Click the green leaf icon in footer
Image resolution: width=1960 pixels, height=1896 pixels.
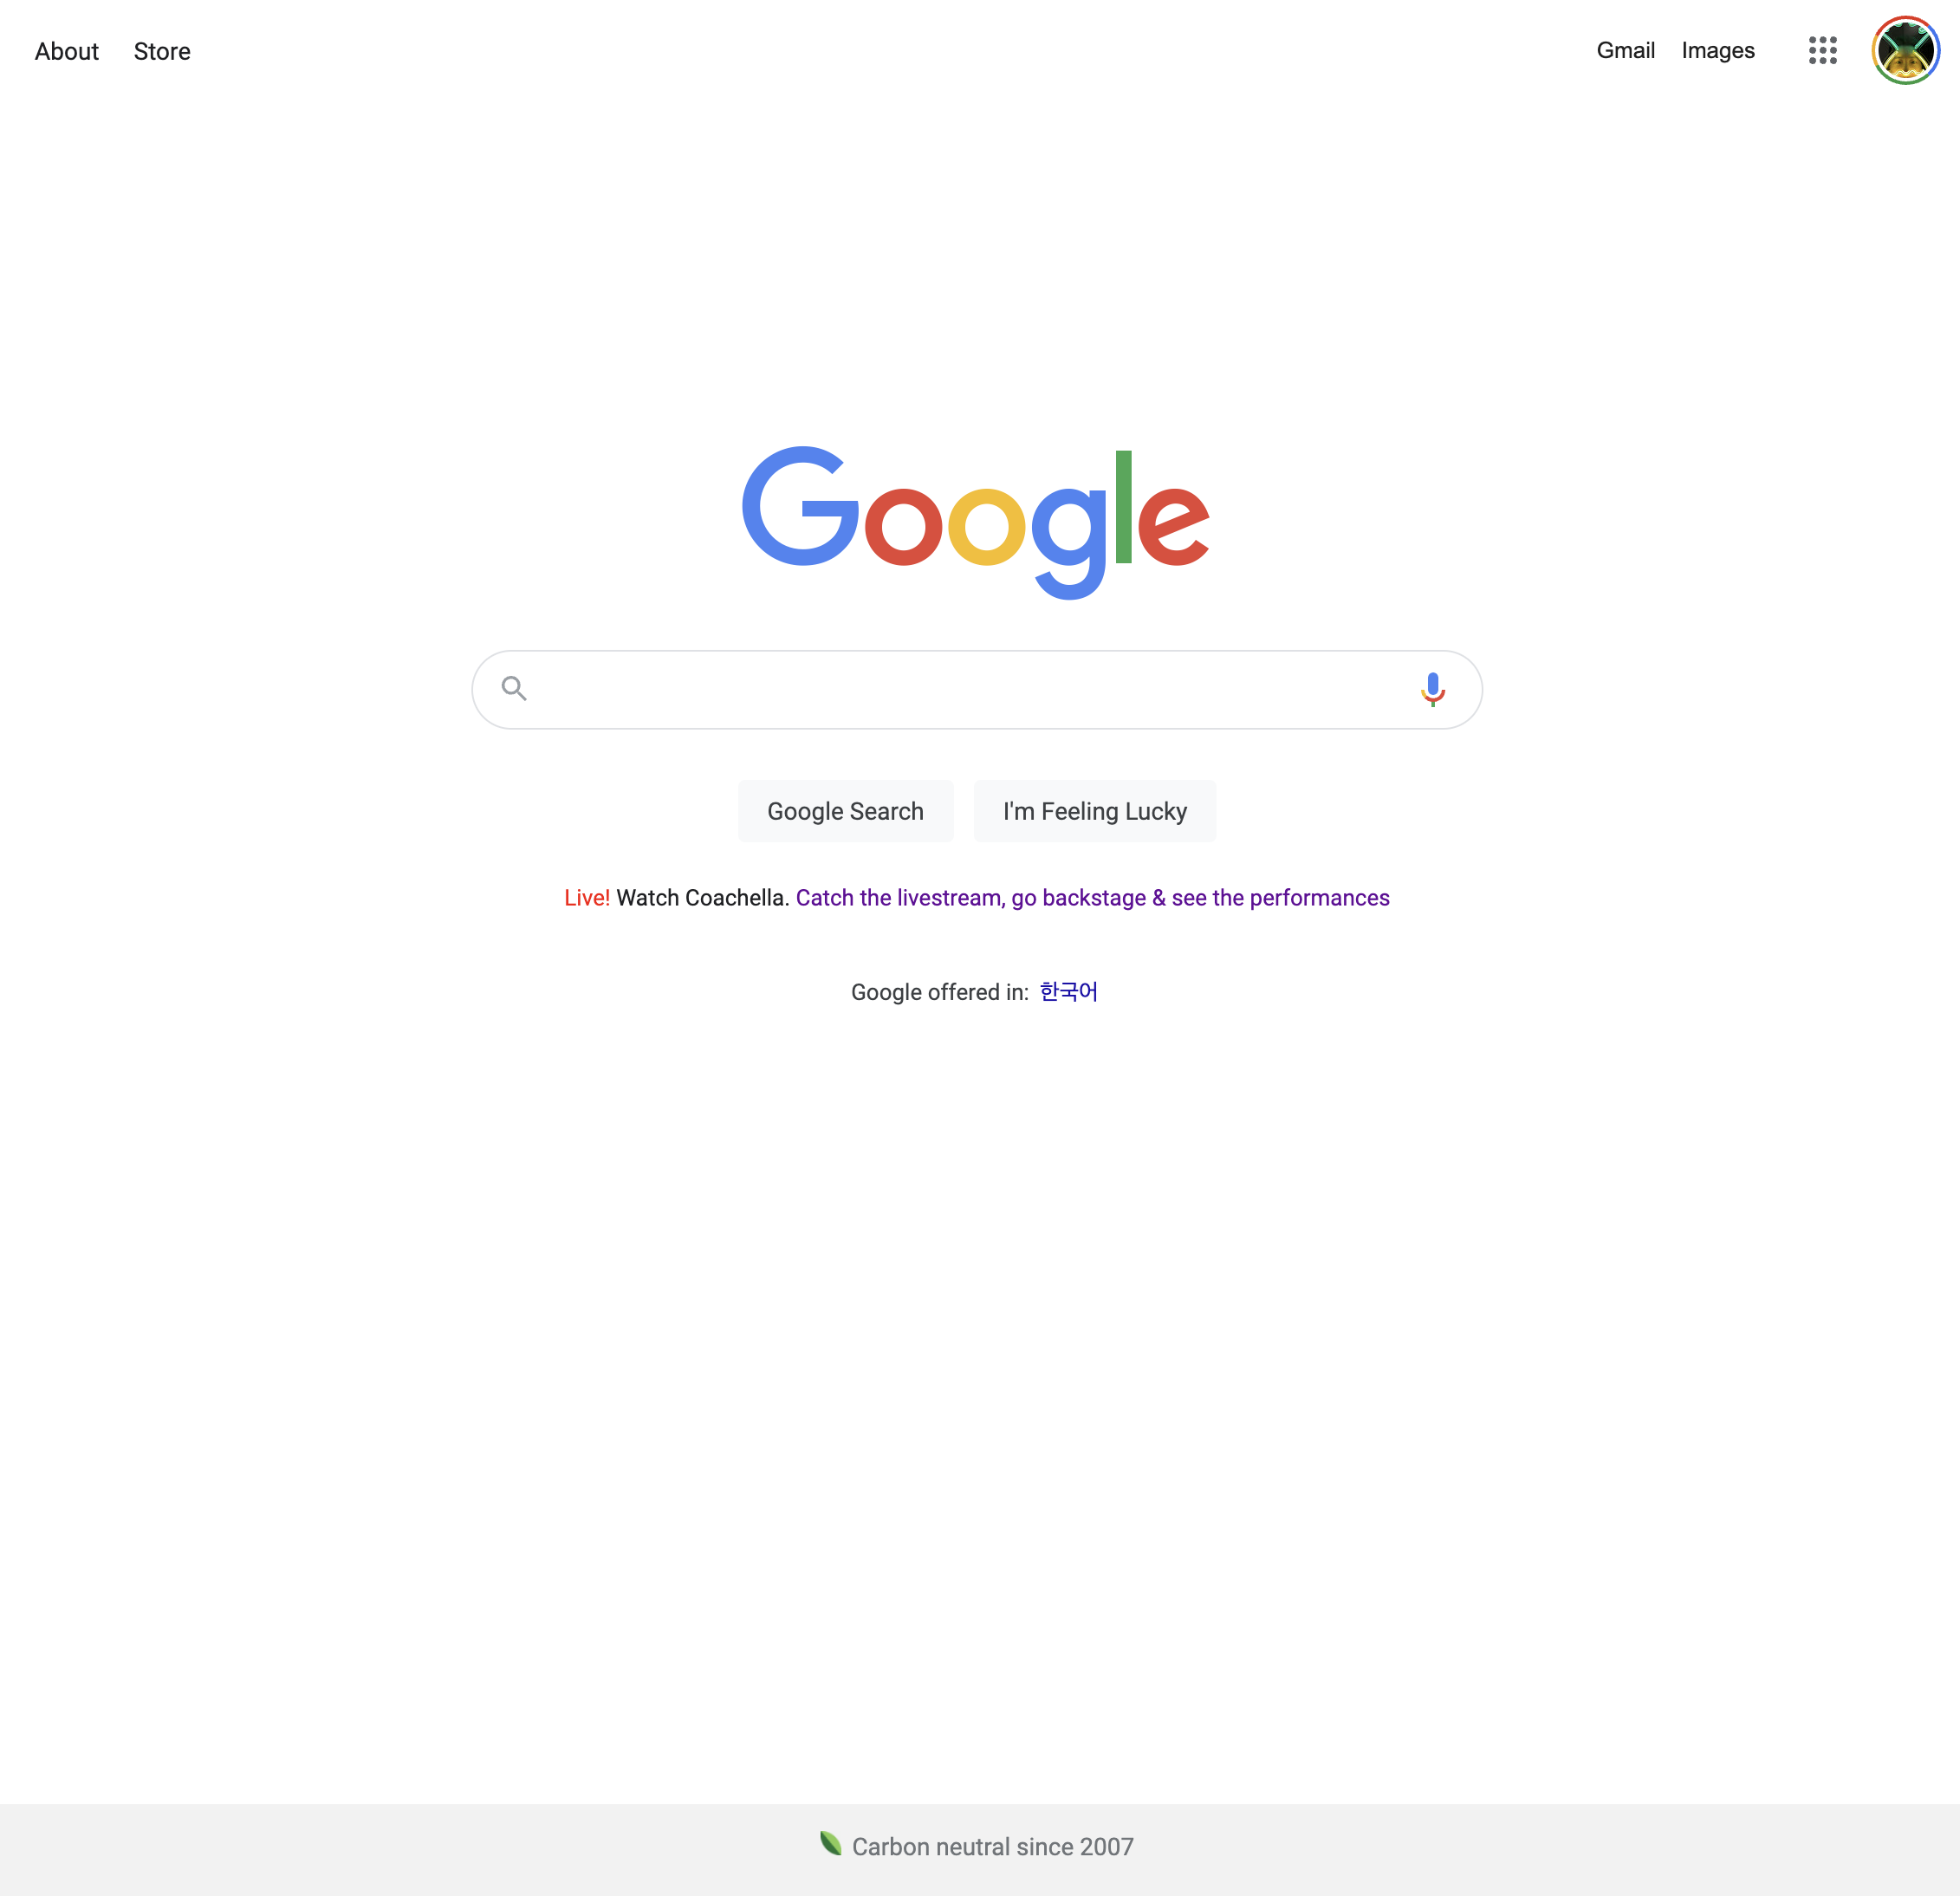point(830,1843)
